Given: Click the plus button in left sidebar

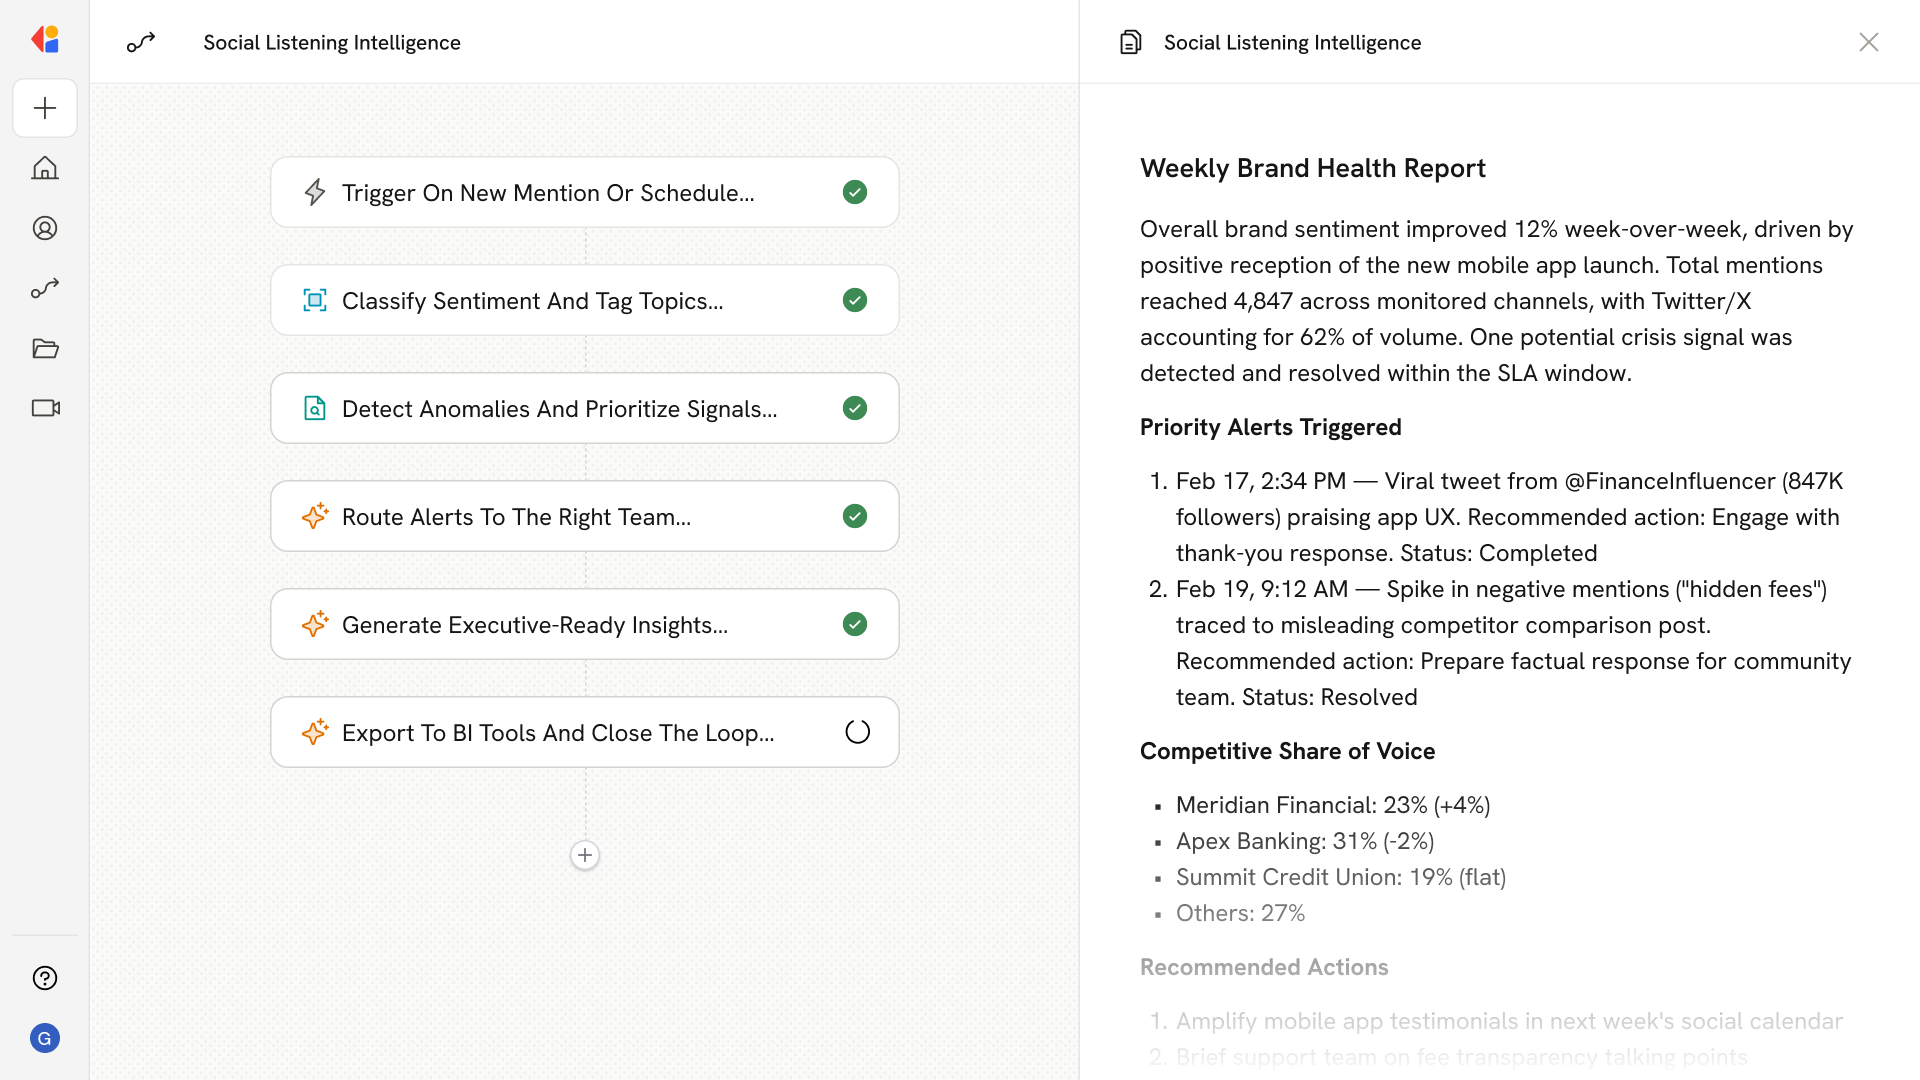Looking at the screenshot, I should click(x=45, y=108).
